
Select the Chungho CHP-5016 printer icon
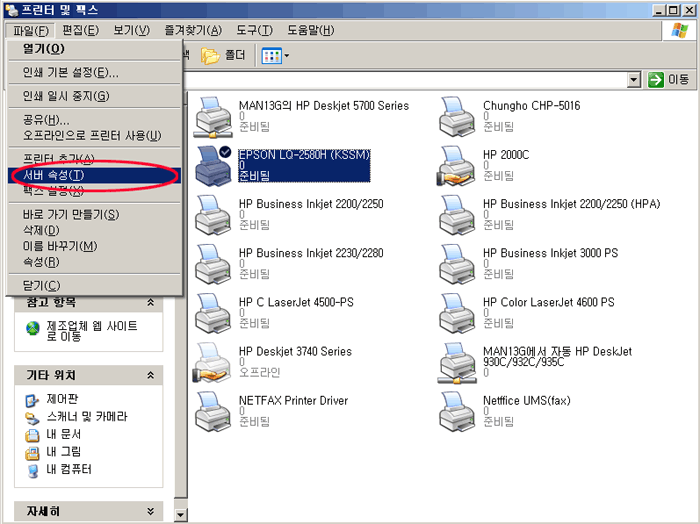coord(460,118)
